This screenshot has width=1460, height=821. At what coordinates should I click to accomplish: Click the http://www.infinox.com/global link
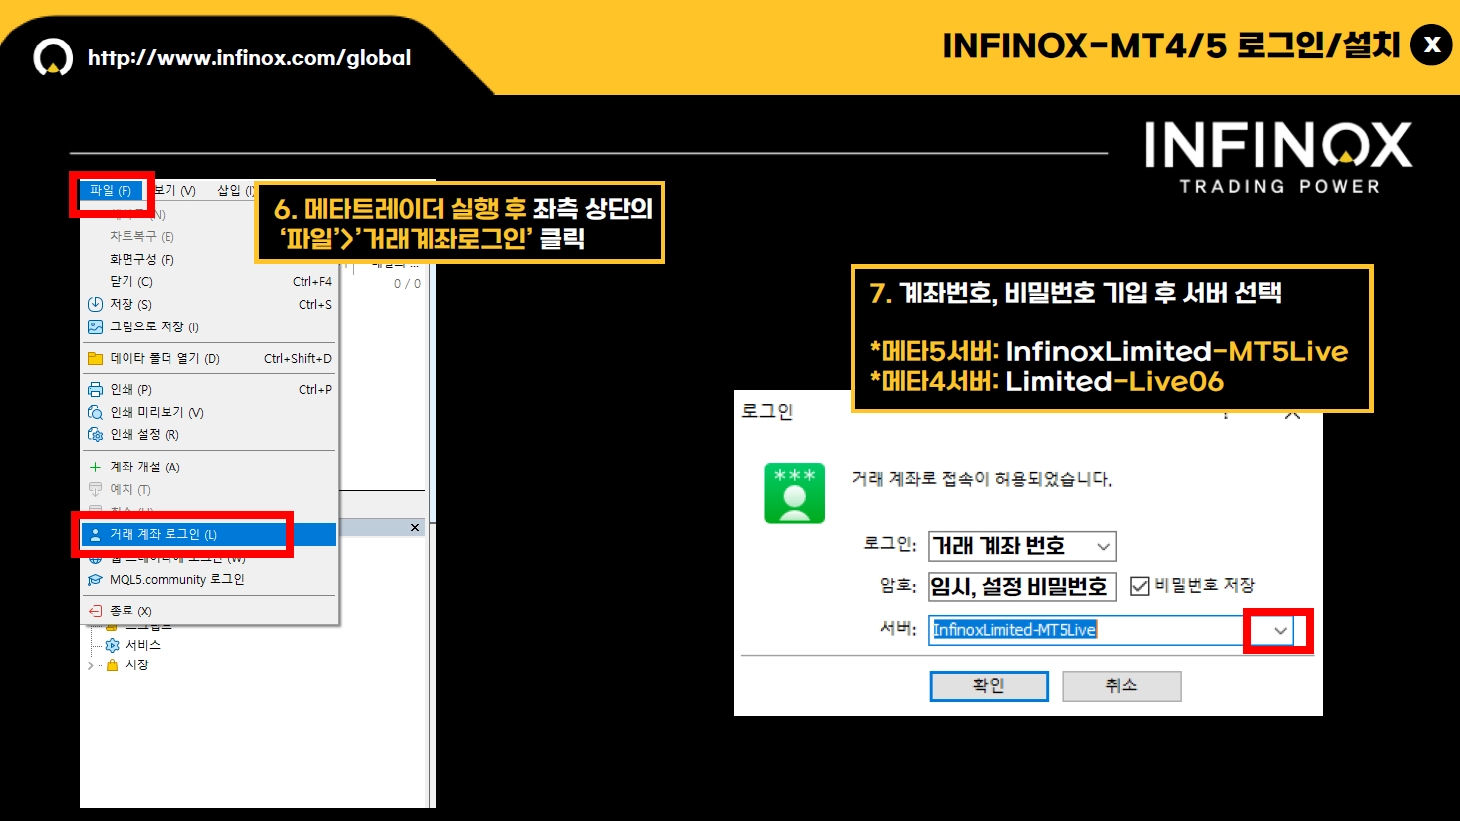point(249,58)
